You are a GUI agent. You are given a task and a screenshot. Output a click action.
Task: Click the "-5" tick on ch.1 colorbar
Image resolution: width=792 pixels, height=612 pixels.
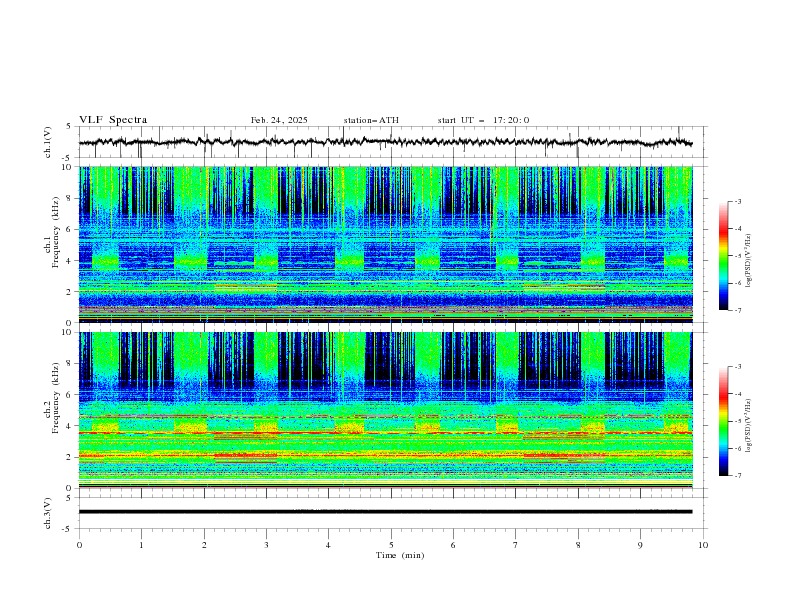(x=737, y=256)
